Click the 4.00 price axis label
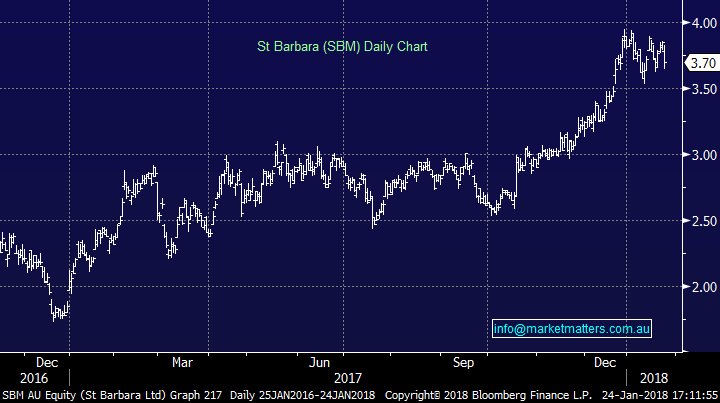 704,22
